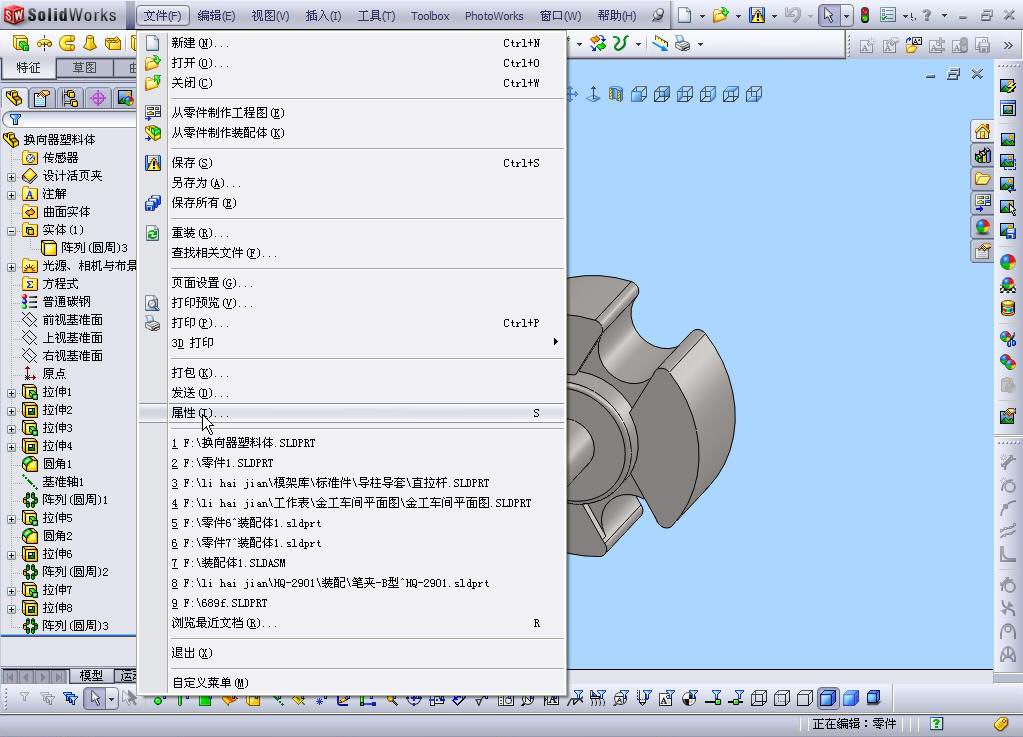
Task: Open the 插入(I) menu
Action: [323, 15]
